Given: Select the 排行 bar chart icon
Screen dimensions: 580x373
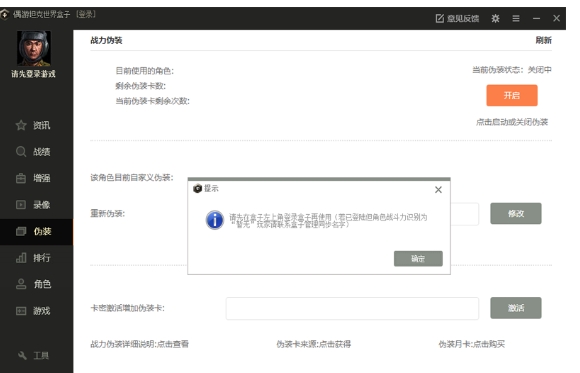Looking at the screenshot, I should pyautogui.click(x=21, y=258).
